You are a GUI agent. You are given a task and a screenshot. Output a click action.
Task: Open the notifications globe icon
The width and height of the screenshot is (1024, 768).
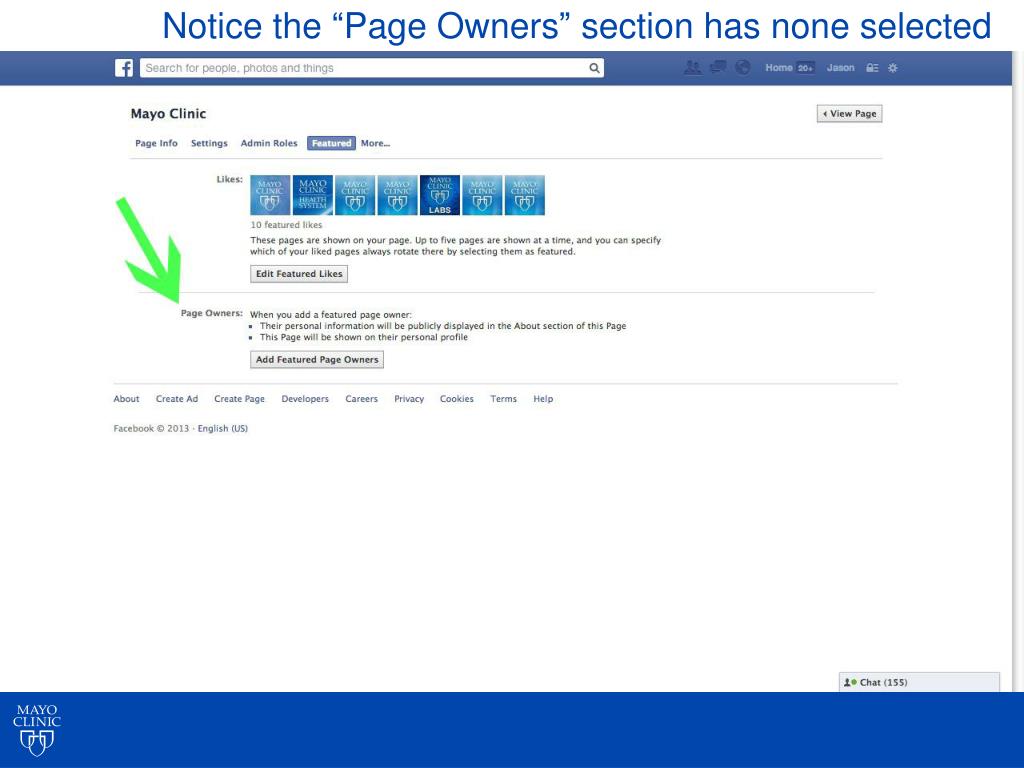pos(743,67)
